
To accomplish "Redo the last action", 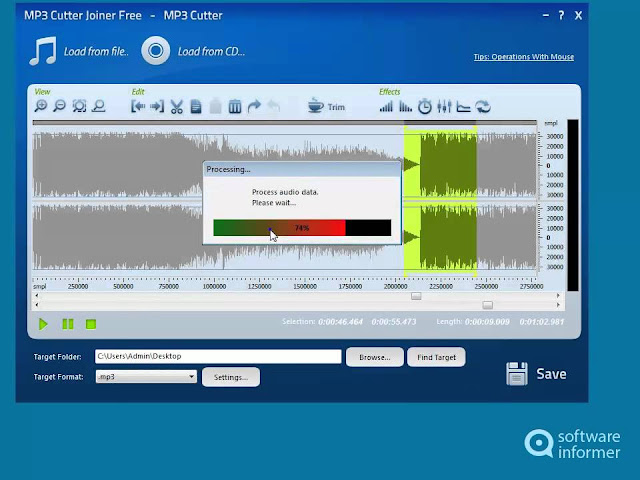I will click(254, 107).
